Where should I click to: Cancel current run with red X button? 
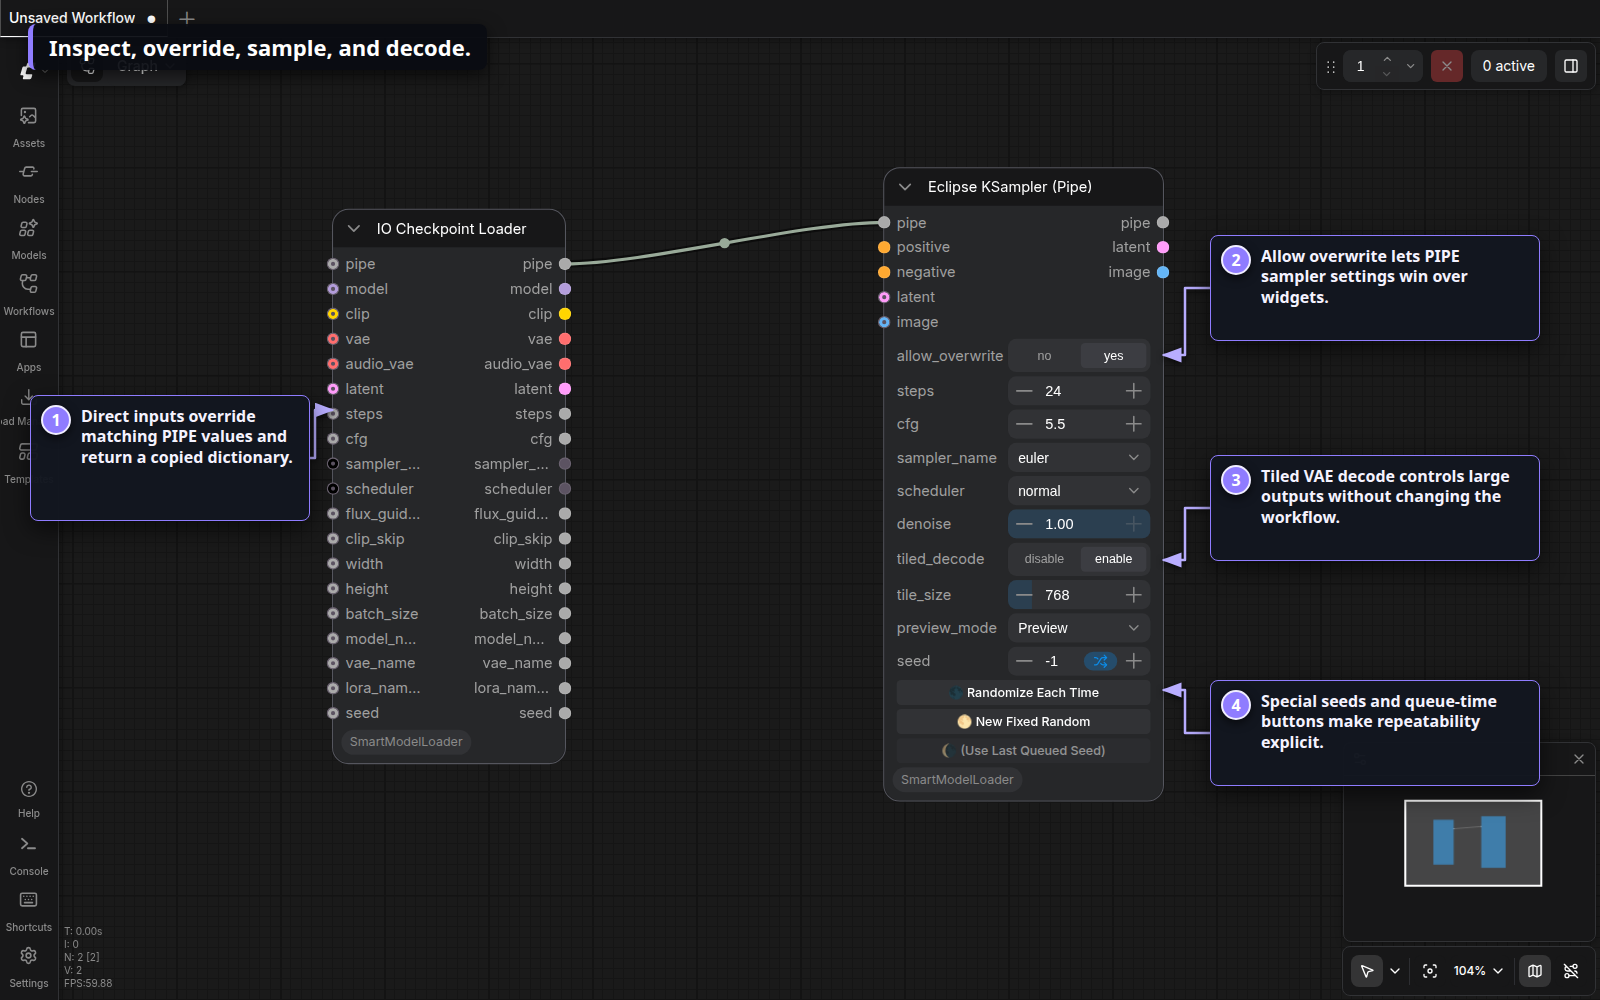[1446, 66]
